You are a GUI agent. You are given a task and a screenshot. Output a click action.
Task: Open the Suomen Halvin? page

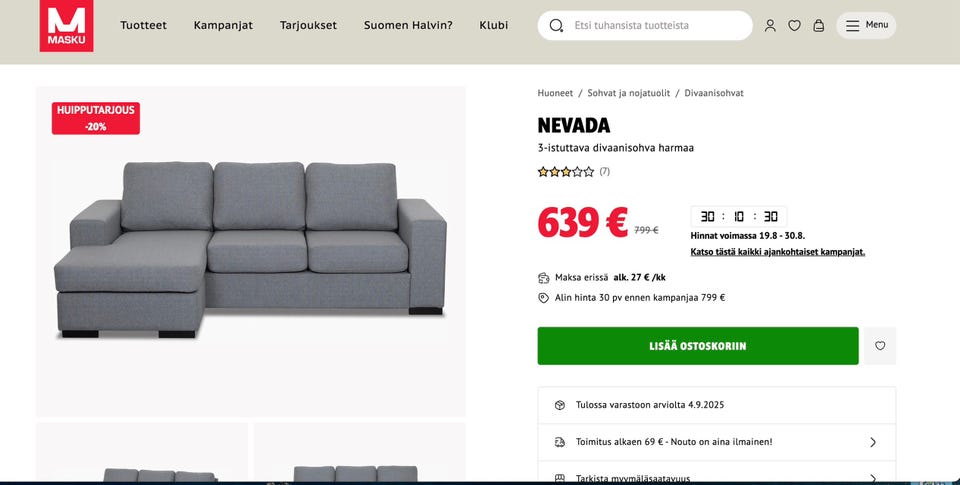[x=408, y=25]
